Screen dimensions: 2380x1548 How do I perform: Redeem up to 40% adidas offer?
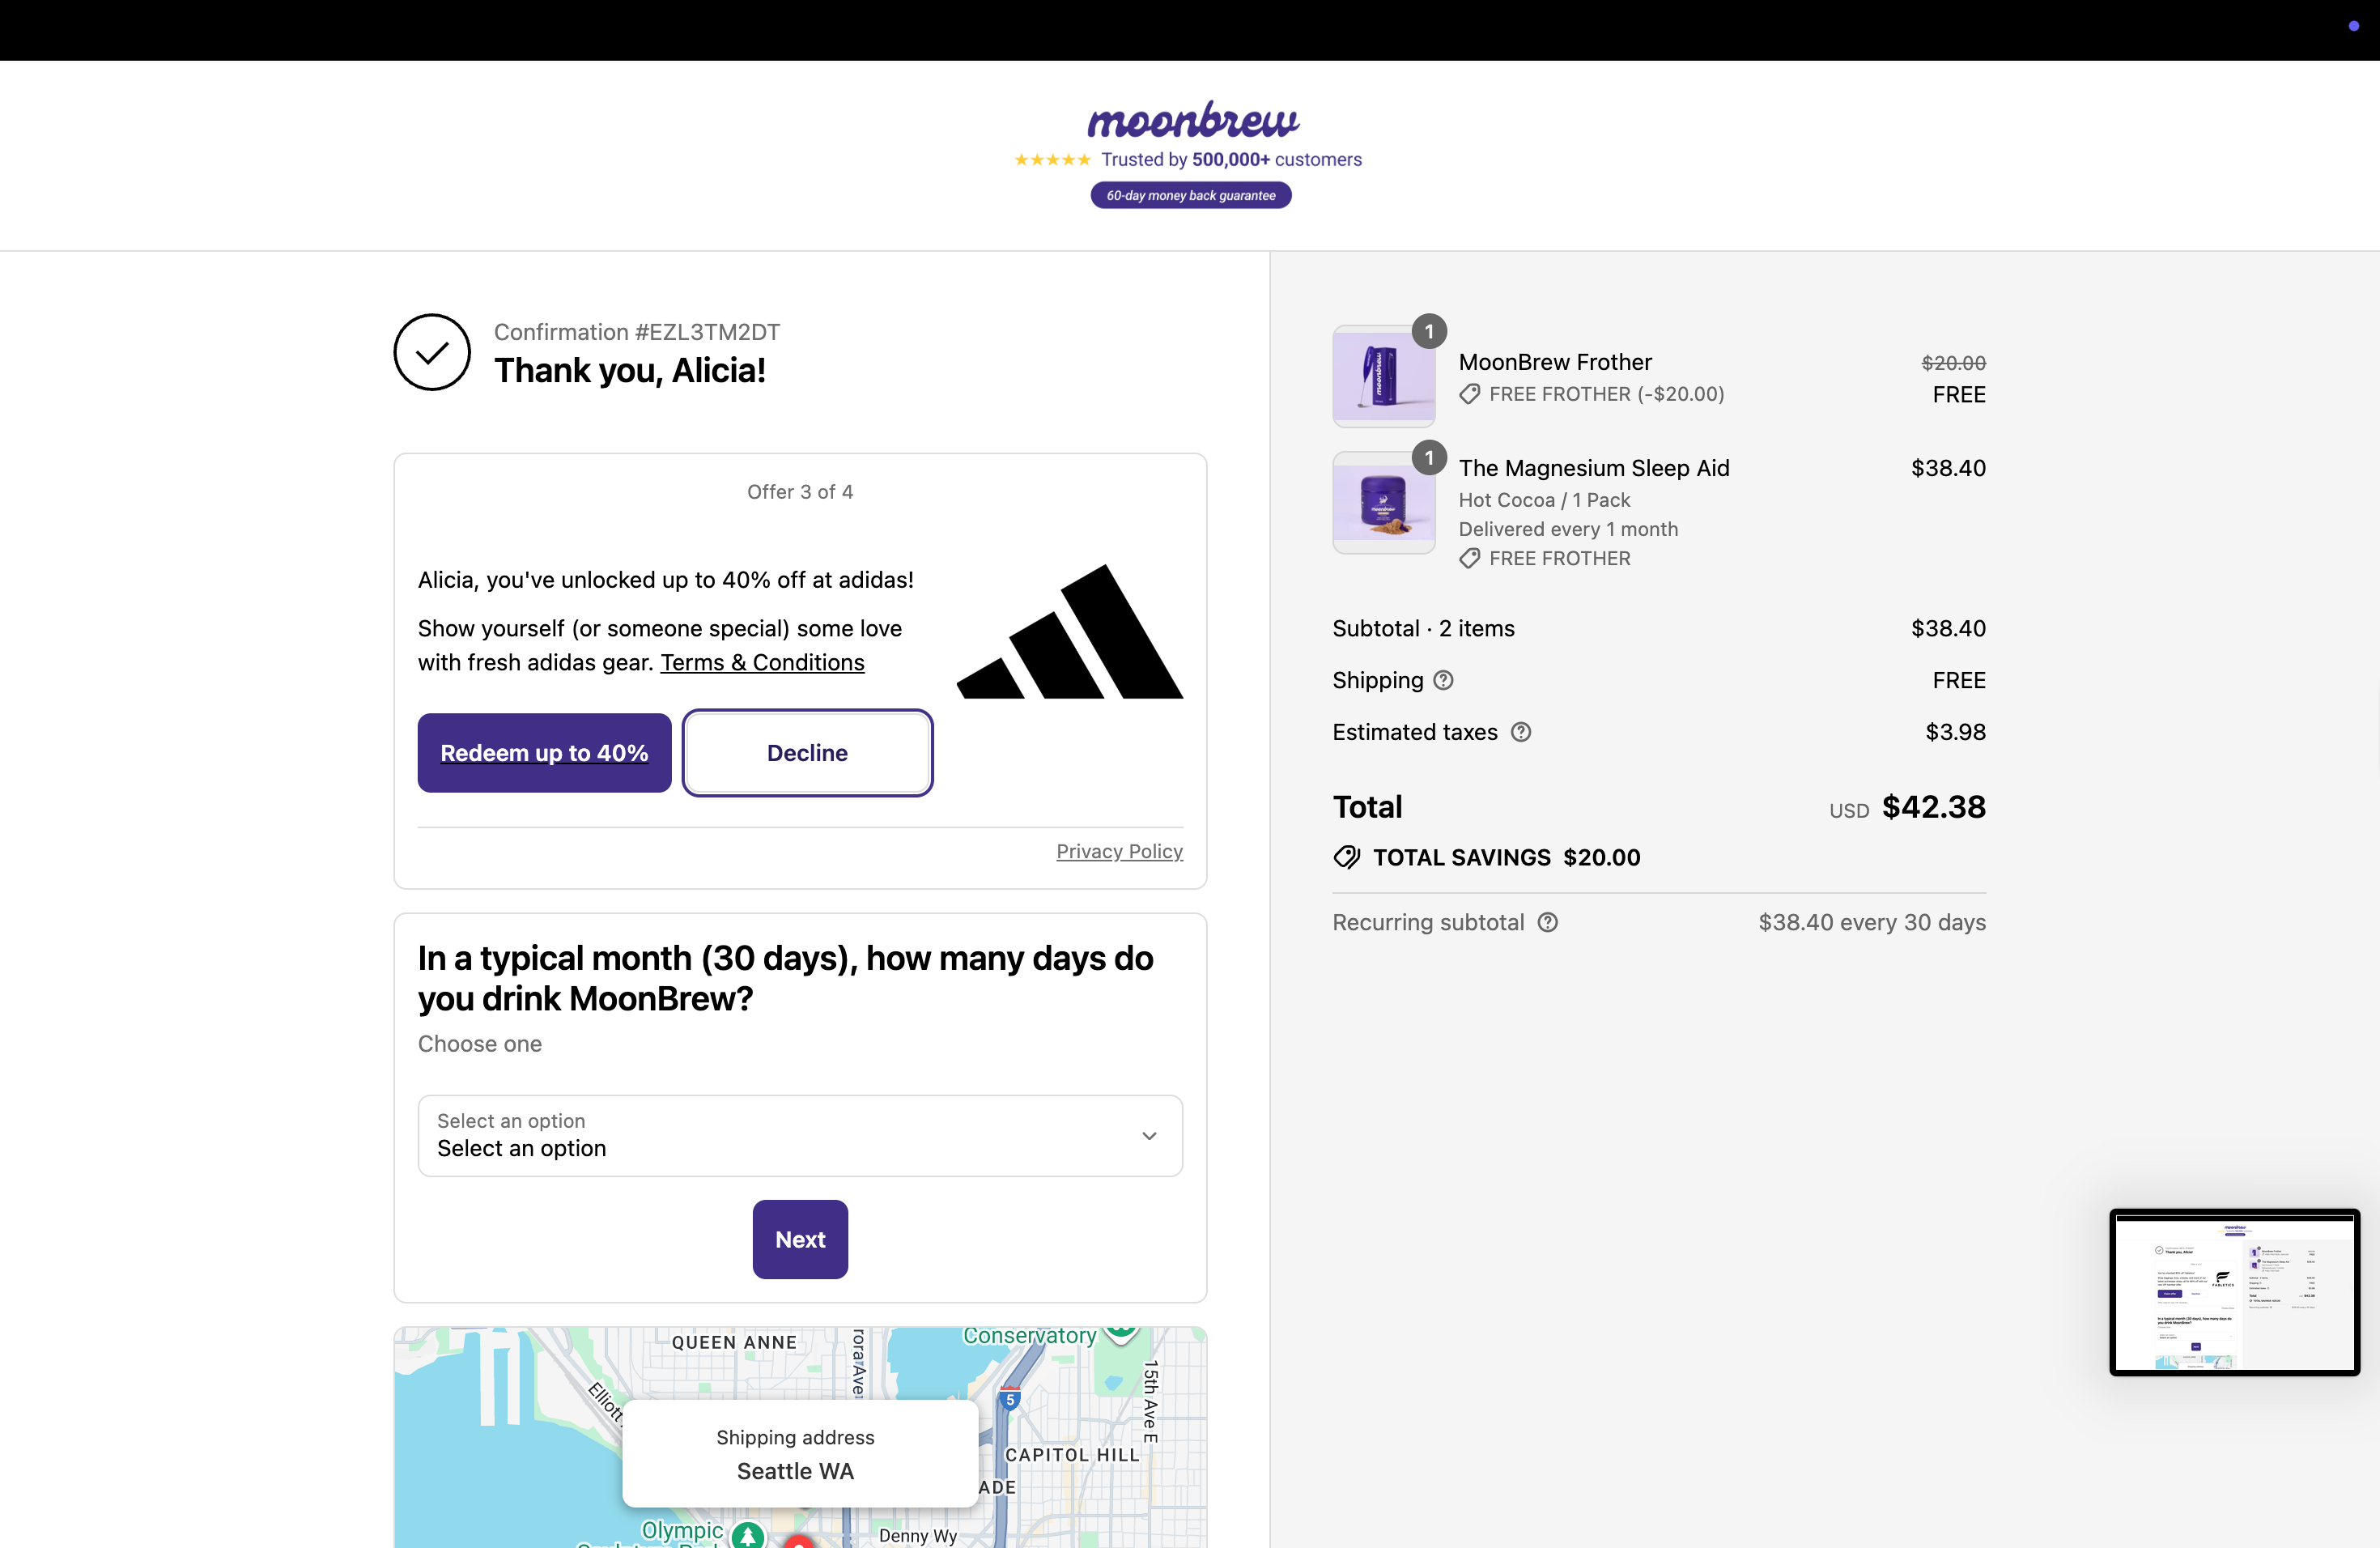click(x=544, y=753)
